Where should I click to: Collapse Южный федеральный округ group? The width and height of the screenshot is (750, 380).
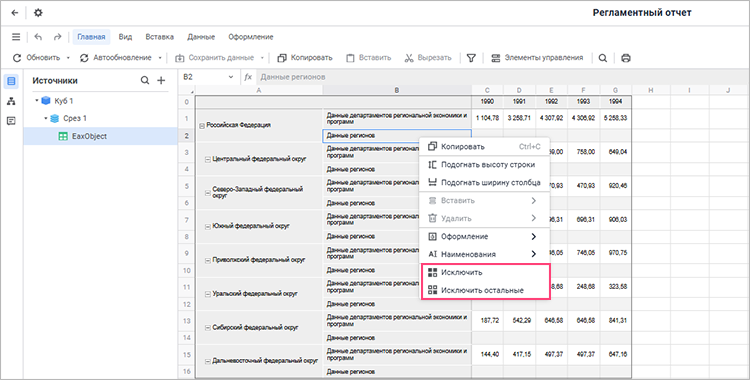click(208, 227)
